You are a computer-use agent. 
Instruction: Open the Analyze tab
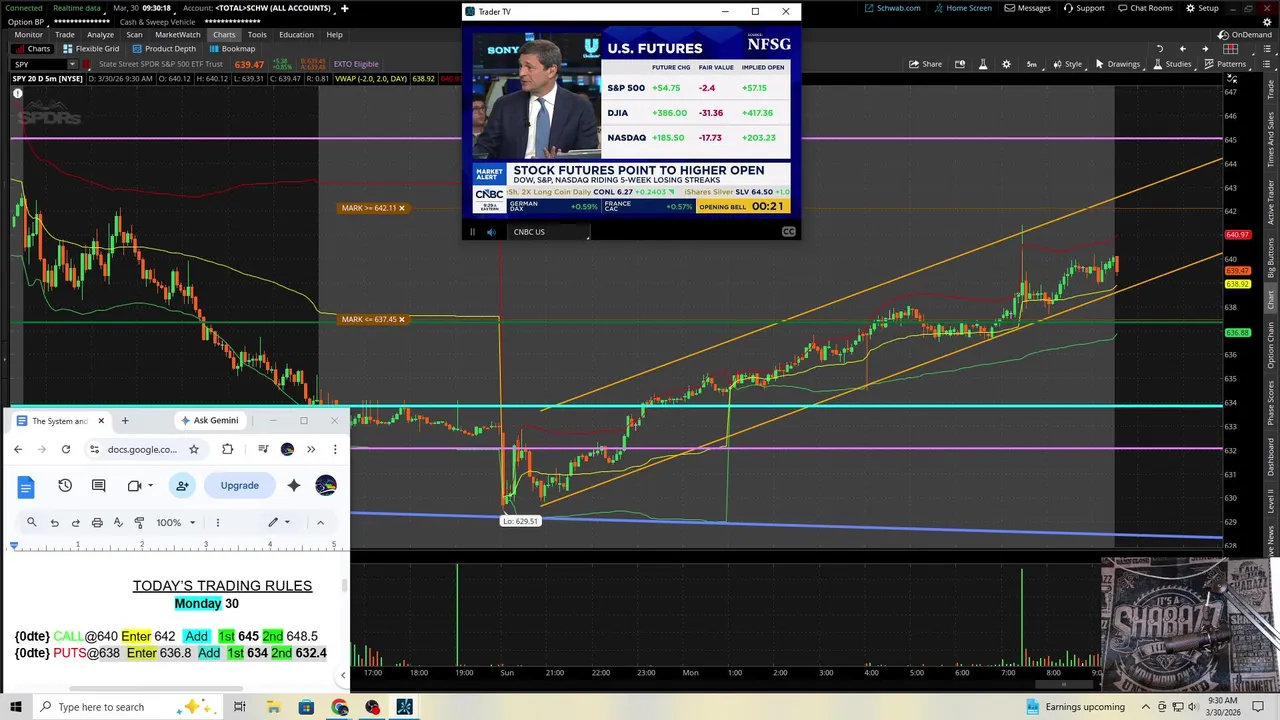pos(100,34)
